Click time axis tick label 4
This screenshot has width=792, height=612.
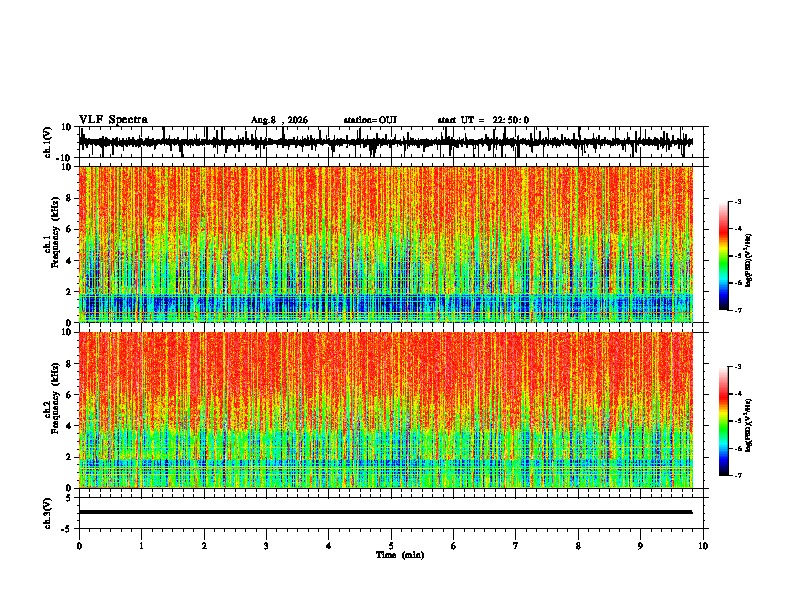point(329,546)
